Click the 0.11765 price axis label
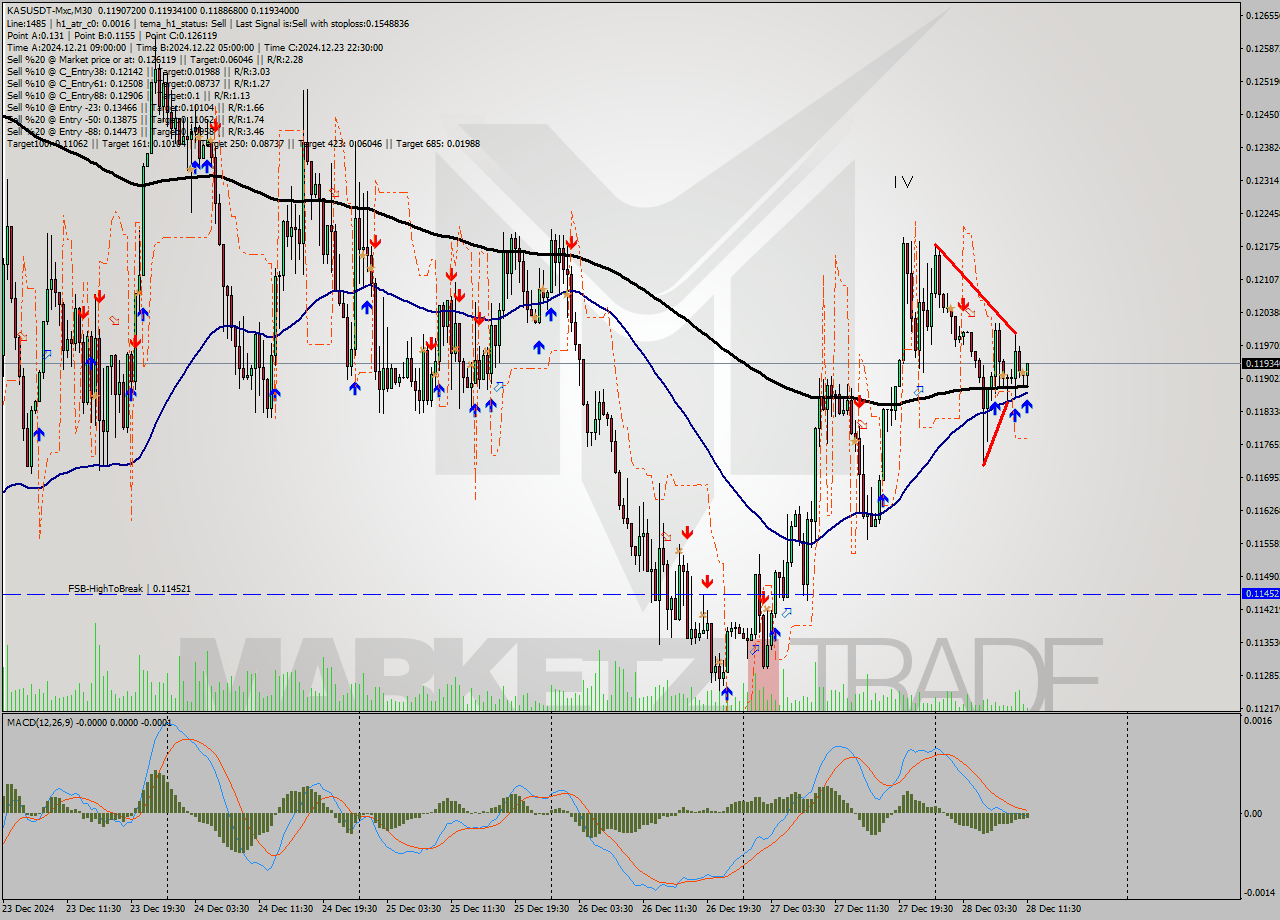 tap(1261, 444)
